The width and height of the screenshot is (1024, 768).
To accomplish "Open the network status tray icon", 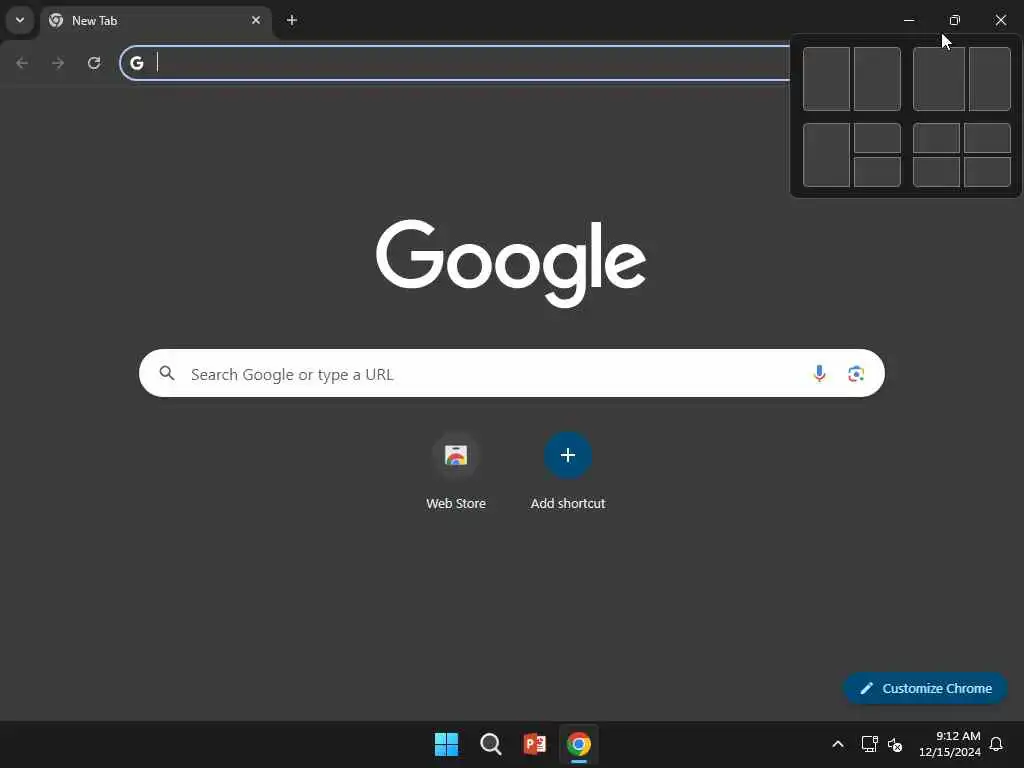I will (x=869, y=744).
